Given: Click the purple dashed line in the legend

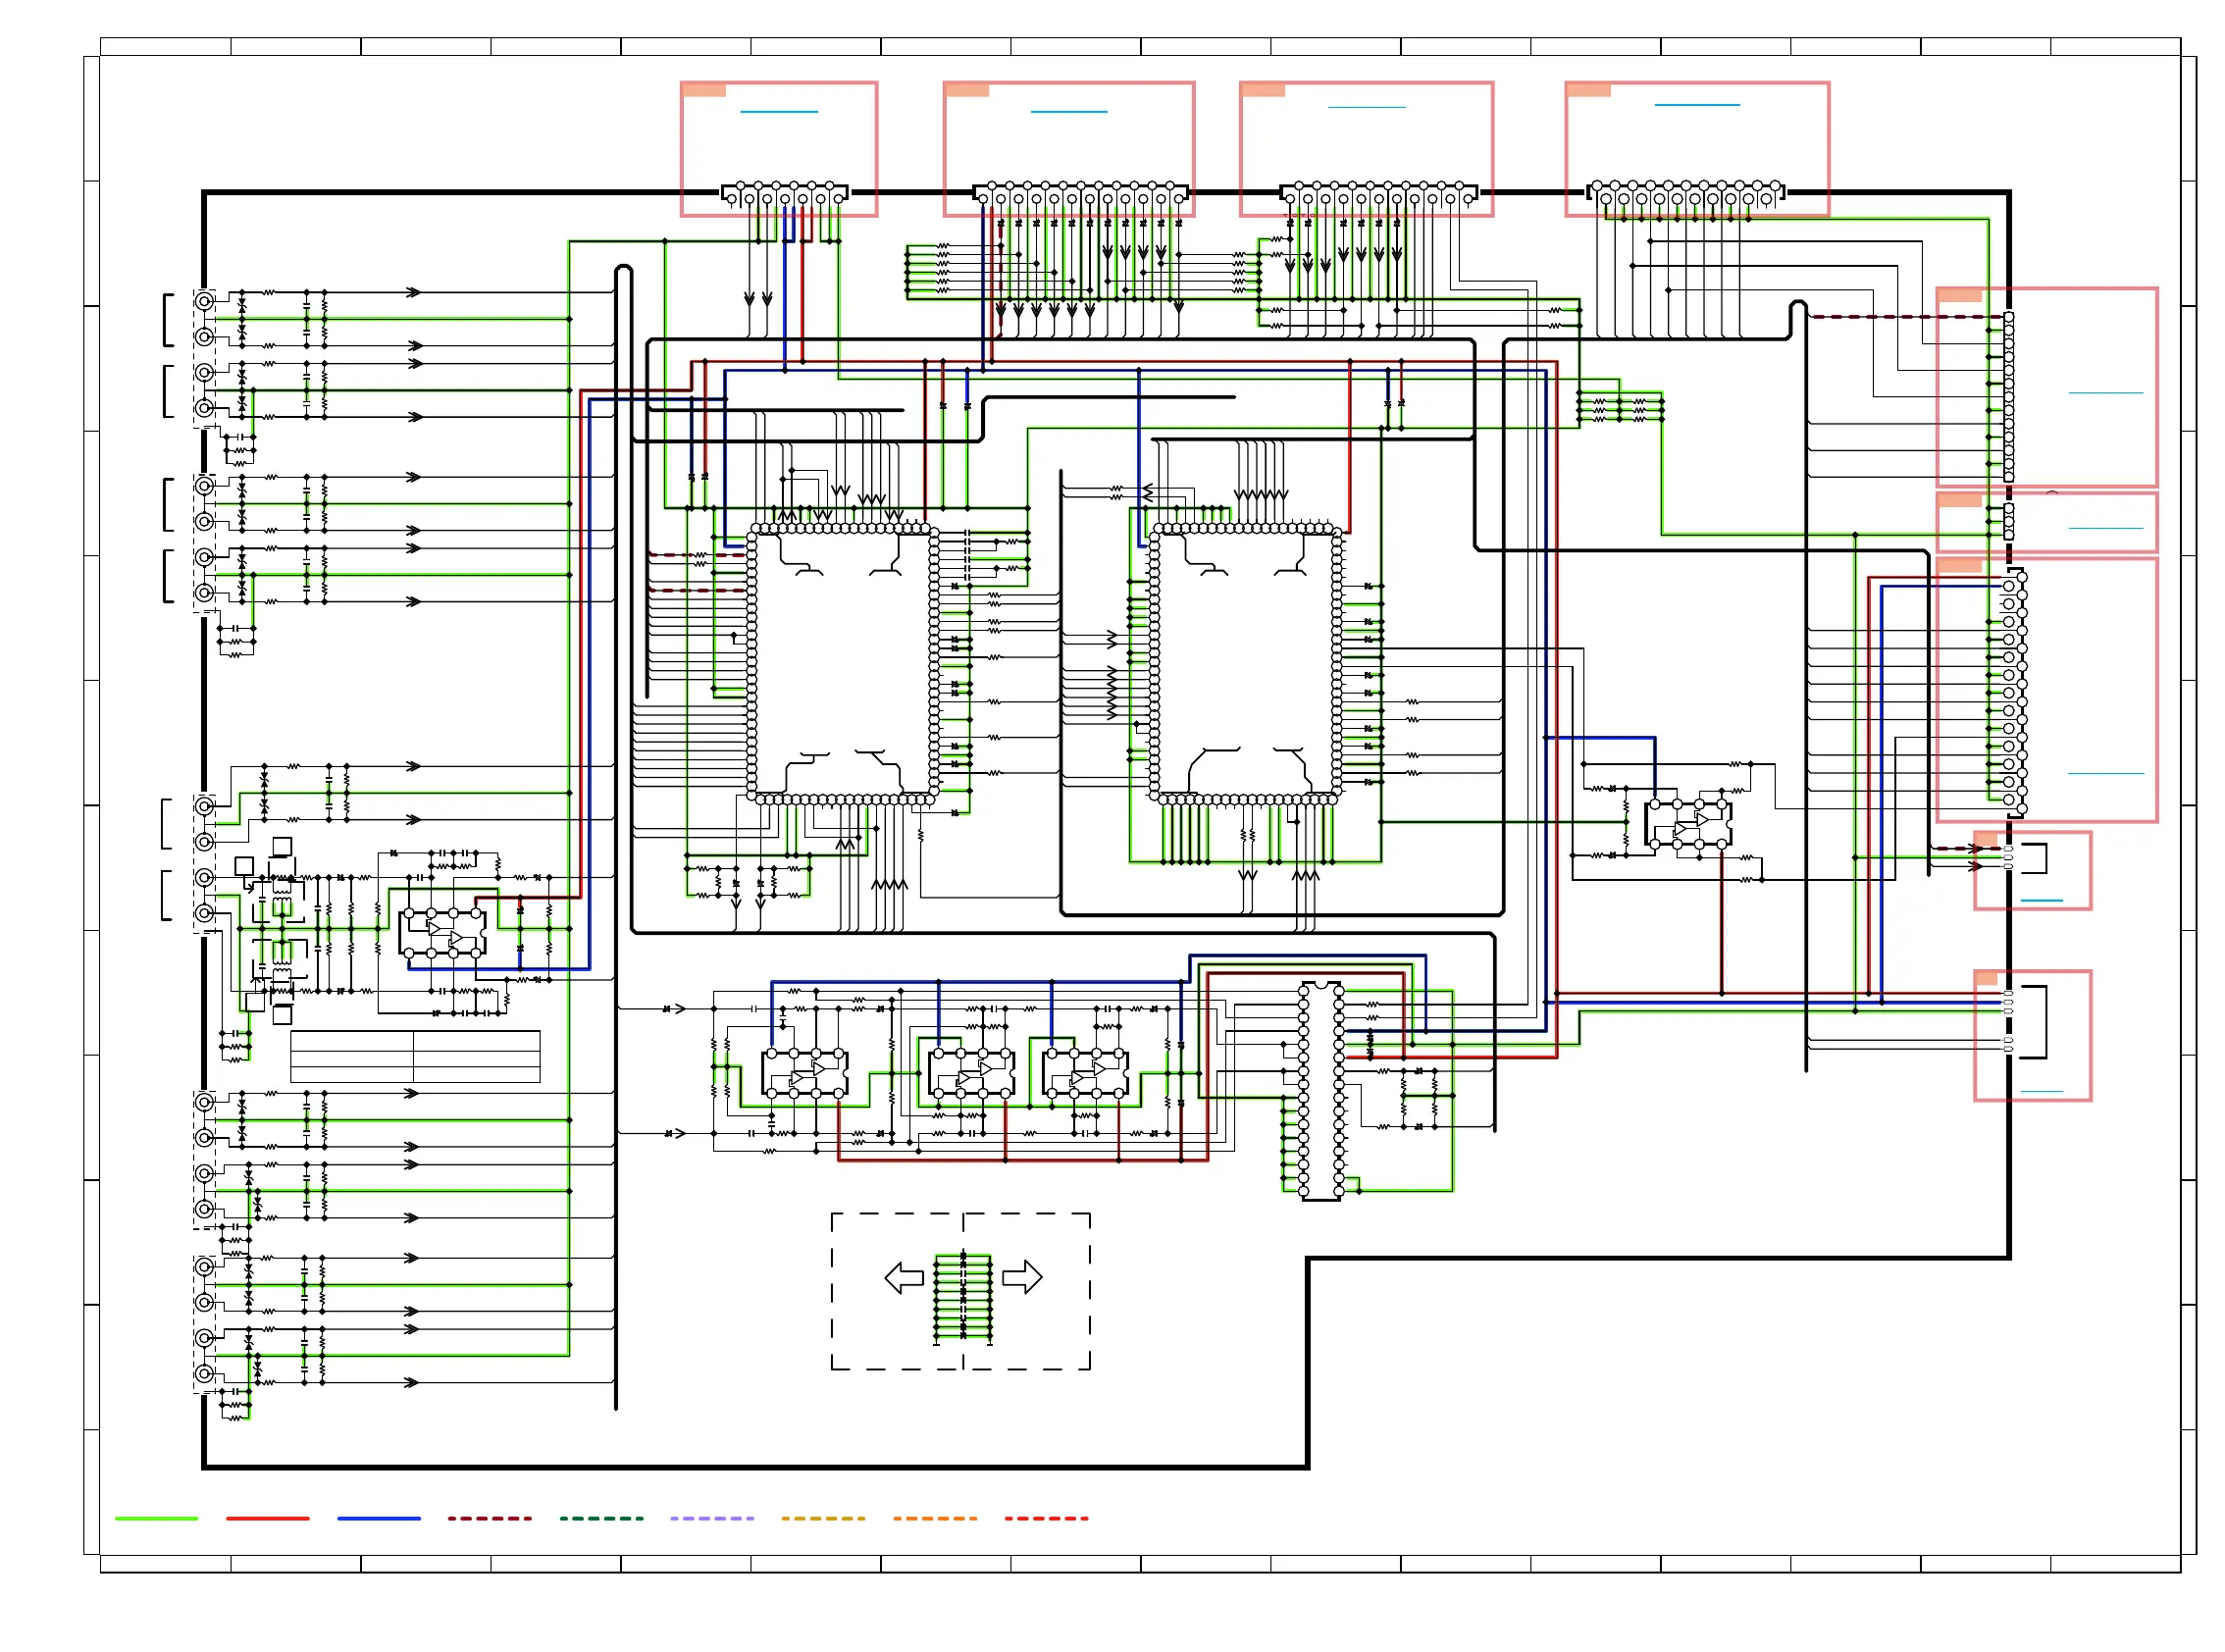Looking at the screenshot, I should tap(712, 1518).
